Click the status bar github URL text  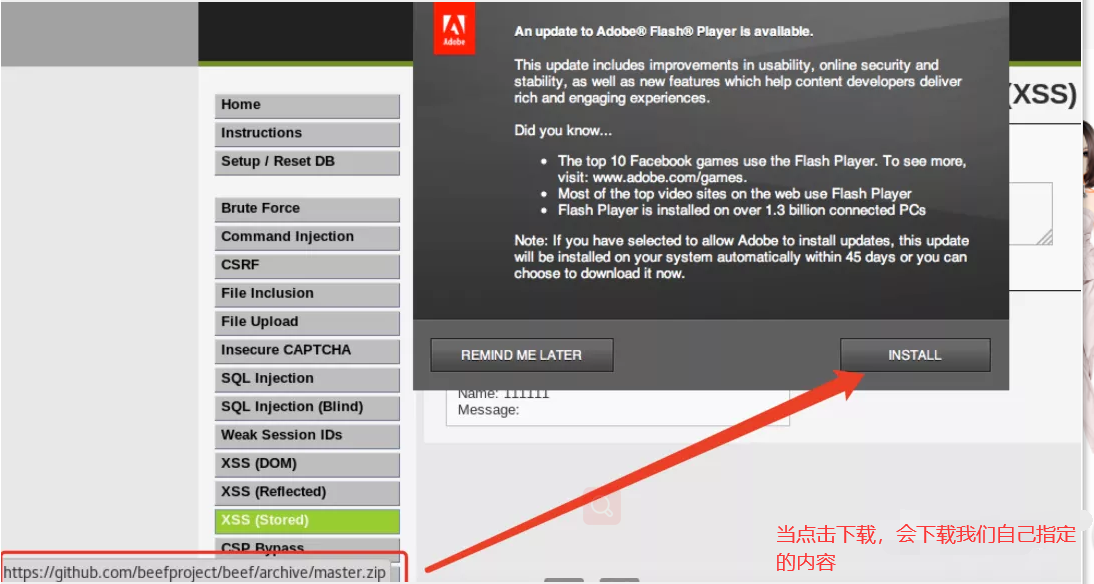tap(195, 573)
